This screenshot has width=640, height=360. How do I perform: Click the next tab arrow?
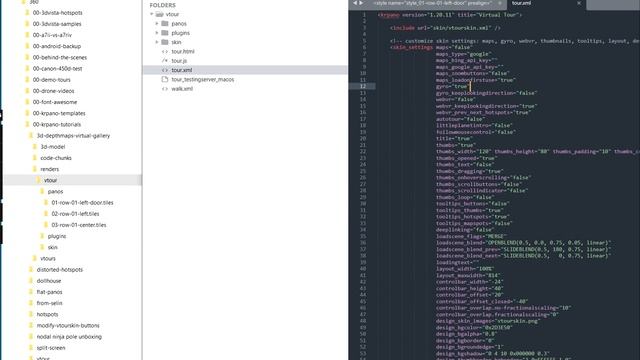pyautogui.click(x=361, y=3)
